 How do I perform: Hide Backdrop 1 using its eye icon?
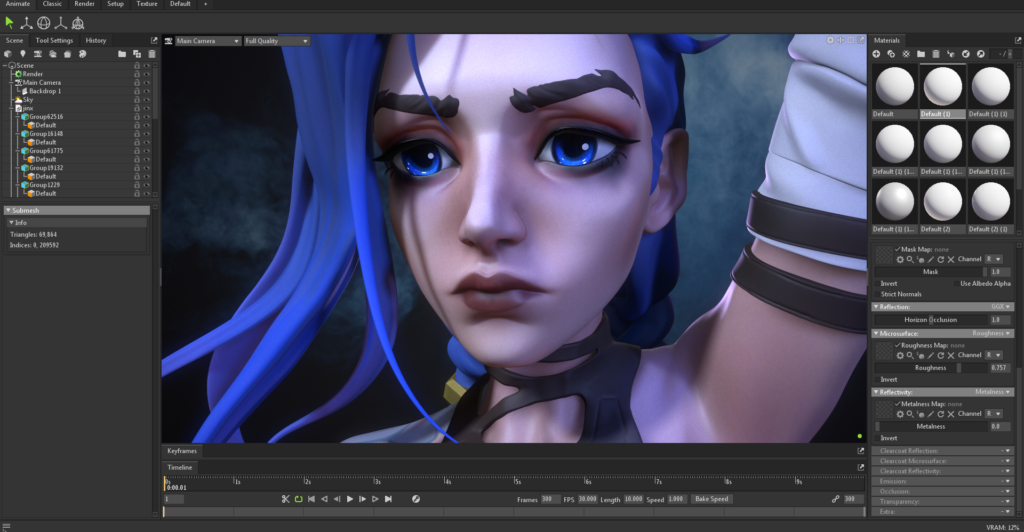point(146,91)
